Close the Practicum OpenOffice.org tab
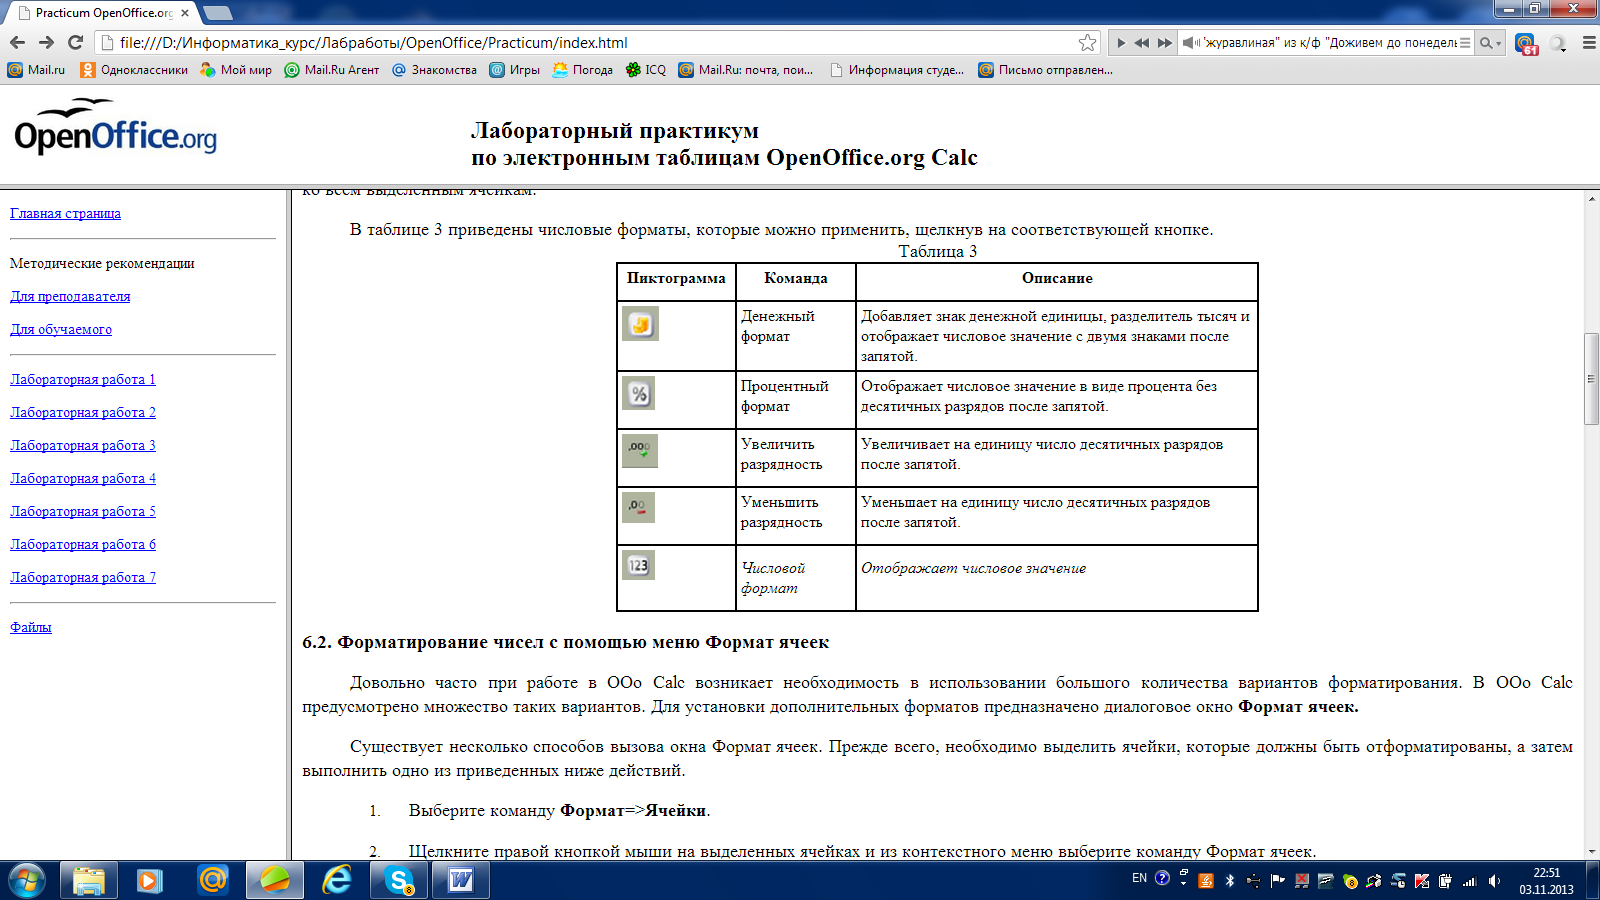Image resolution: width=1600 pixels, height=900 pixels. (185, 13)
